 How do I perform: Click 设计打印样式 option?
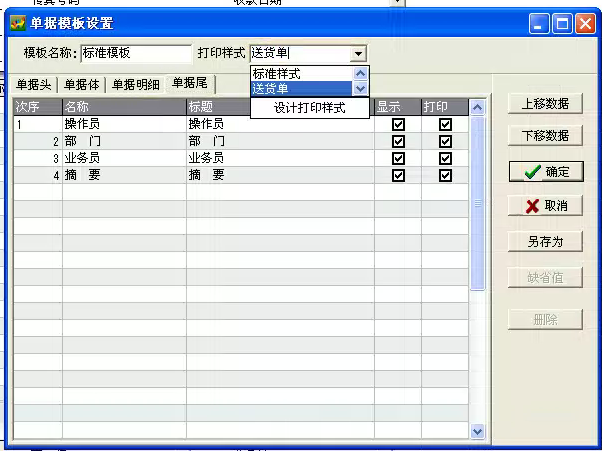310,108
